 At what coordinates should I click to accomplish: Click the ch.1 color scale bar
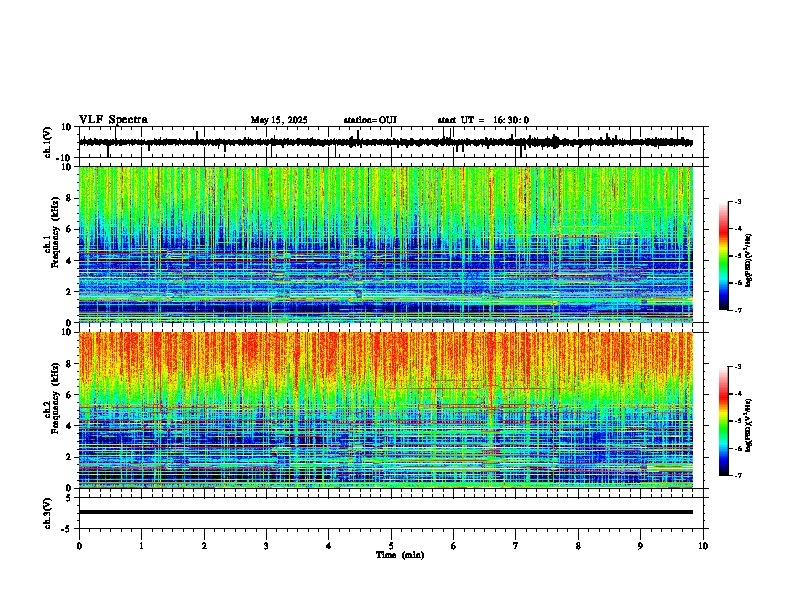point(723,256)
